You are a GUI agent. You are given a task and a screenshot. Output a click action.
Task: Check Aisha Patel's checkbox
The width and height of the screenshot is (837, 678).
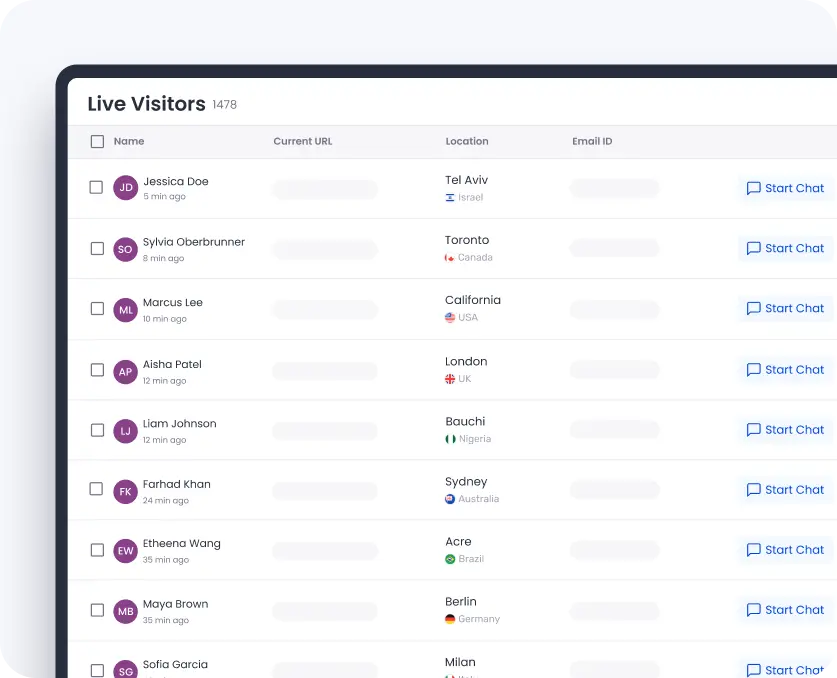click(97, 370)
